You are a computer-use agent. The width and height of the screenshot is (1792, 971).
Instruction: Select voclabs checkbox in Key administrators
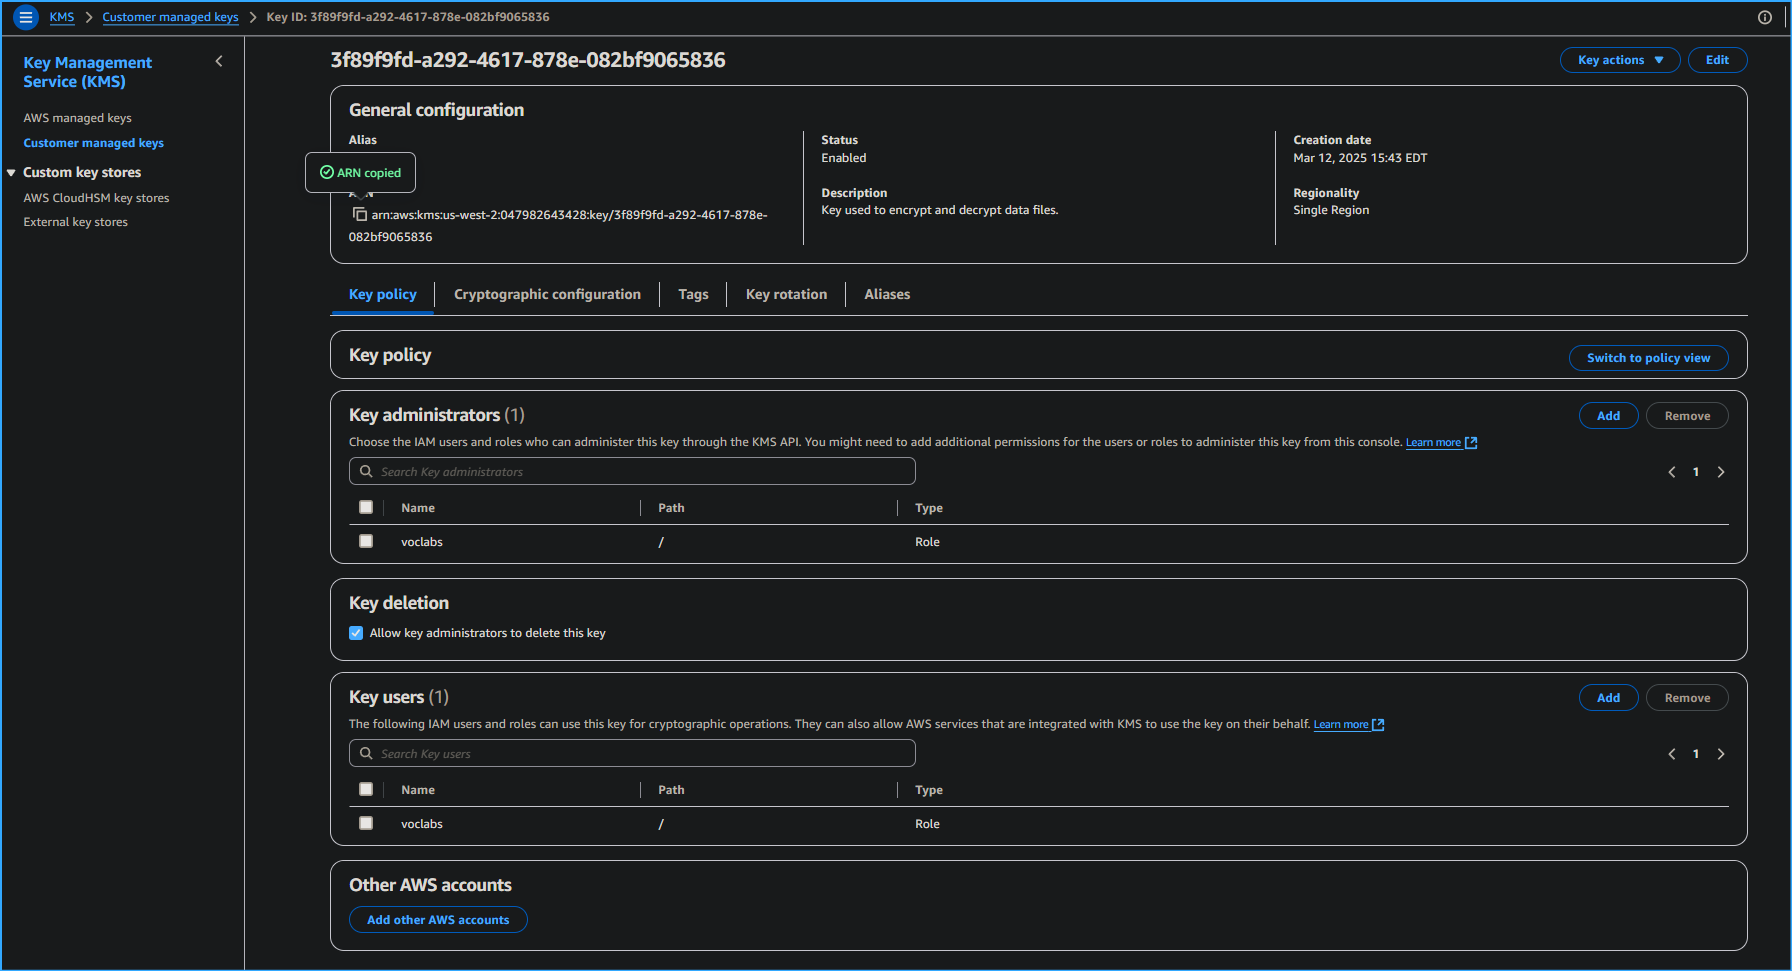click(366, 541)
